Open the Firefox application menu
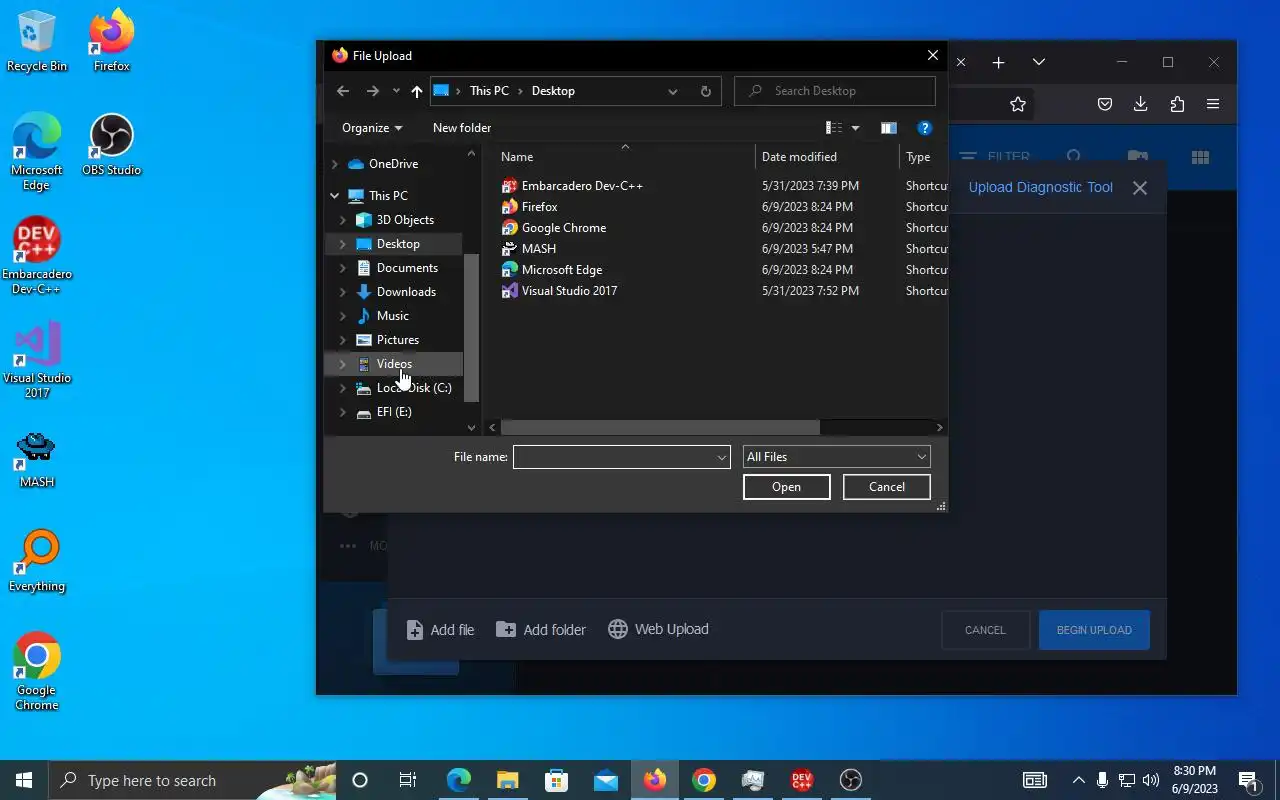 1213,104
